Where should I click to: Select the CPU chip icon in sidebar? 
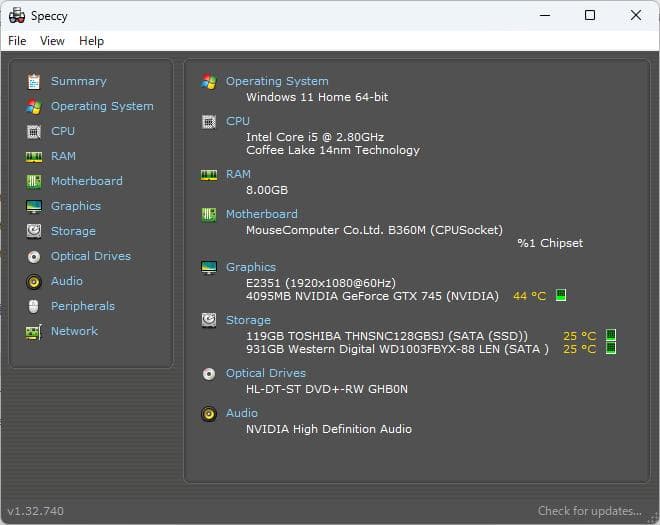(34, 131)
